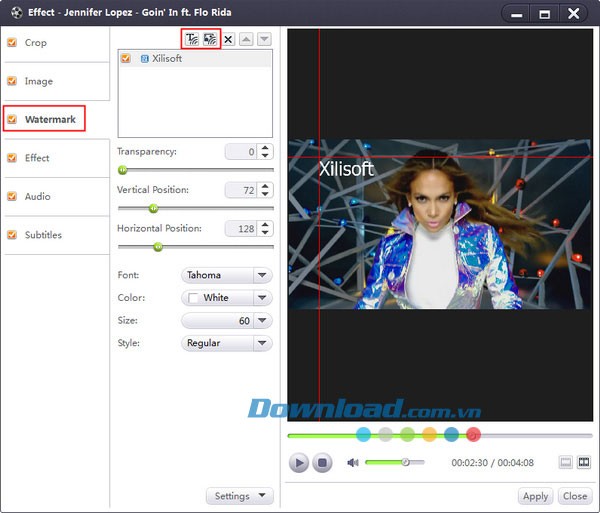The image size is (600, 513).
Task: Toggle the Subtitles checkbox
Action: [12, 235]
